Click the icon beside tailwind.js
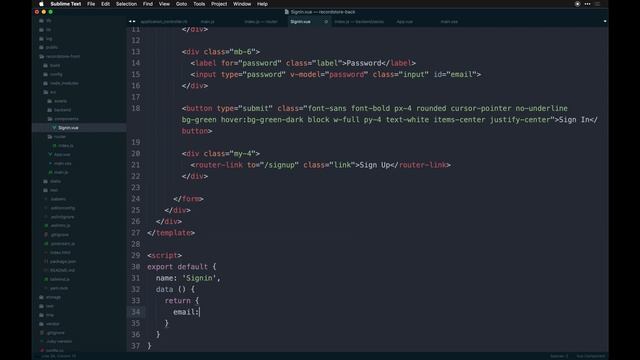Viewport: 640px width, 360px height. [46, 279]
